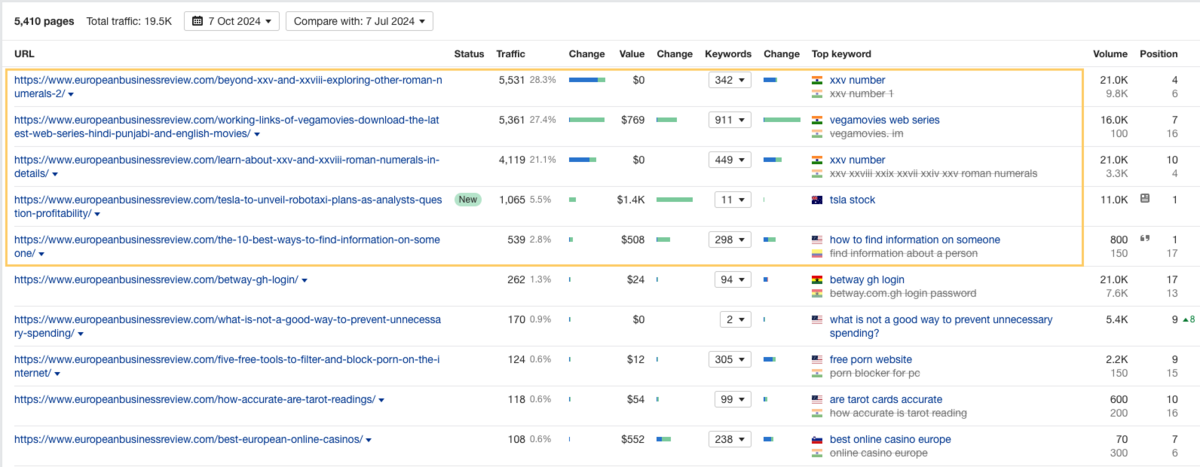
Task: Open the caret menu after vegamovies URL
Action: click(257, 134)
